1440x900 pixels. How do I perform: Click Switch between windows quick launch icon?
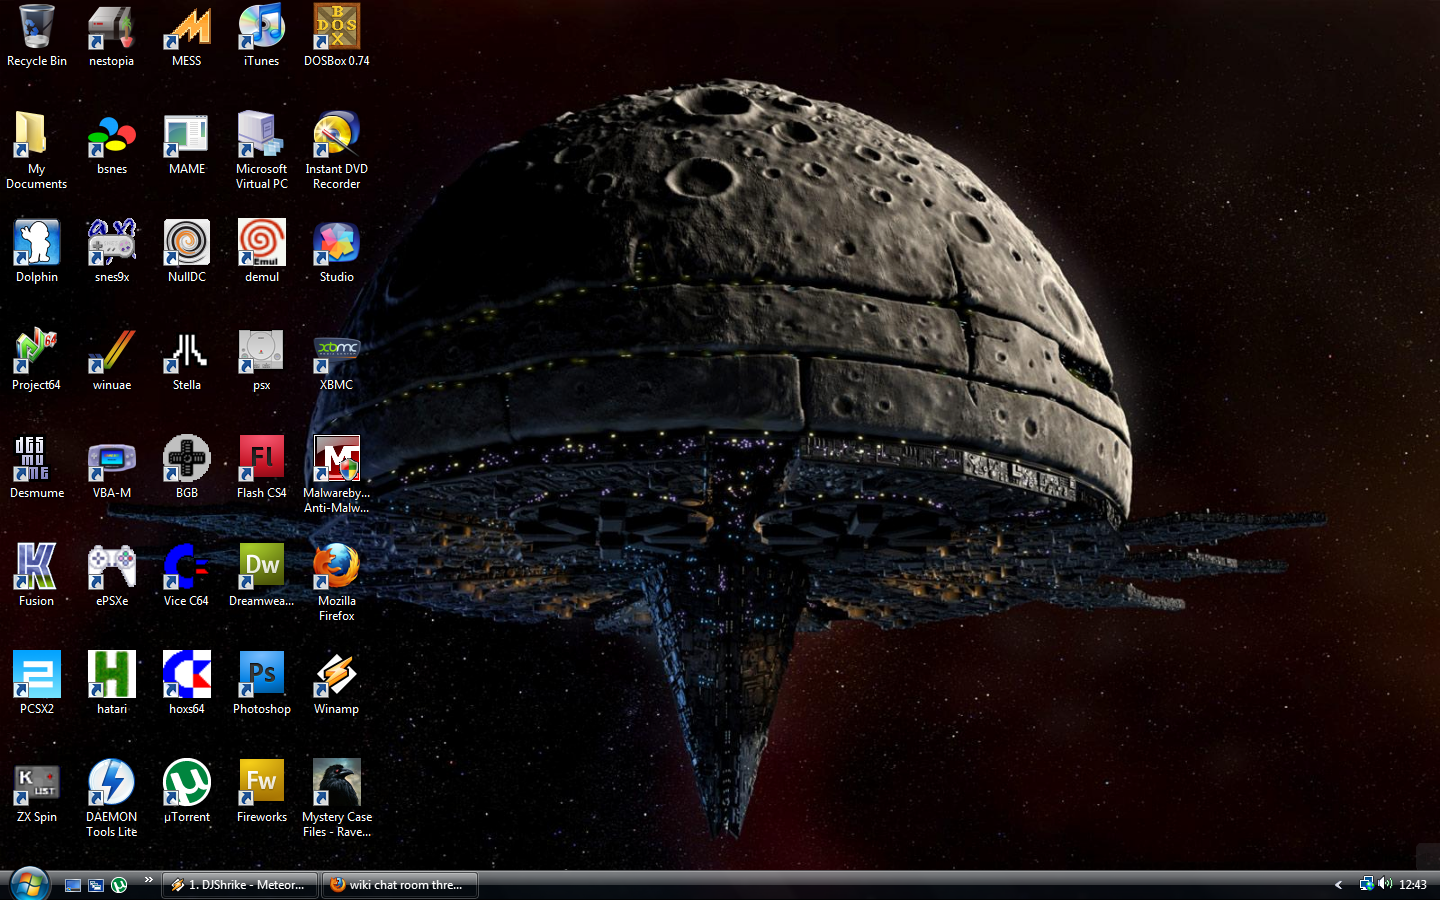(x=96, y=885)
